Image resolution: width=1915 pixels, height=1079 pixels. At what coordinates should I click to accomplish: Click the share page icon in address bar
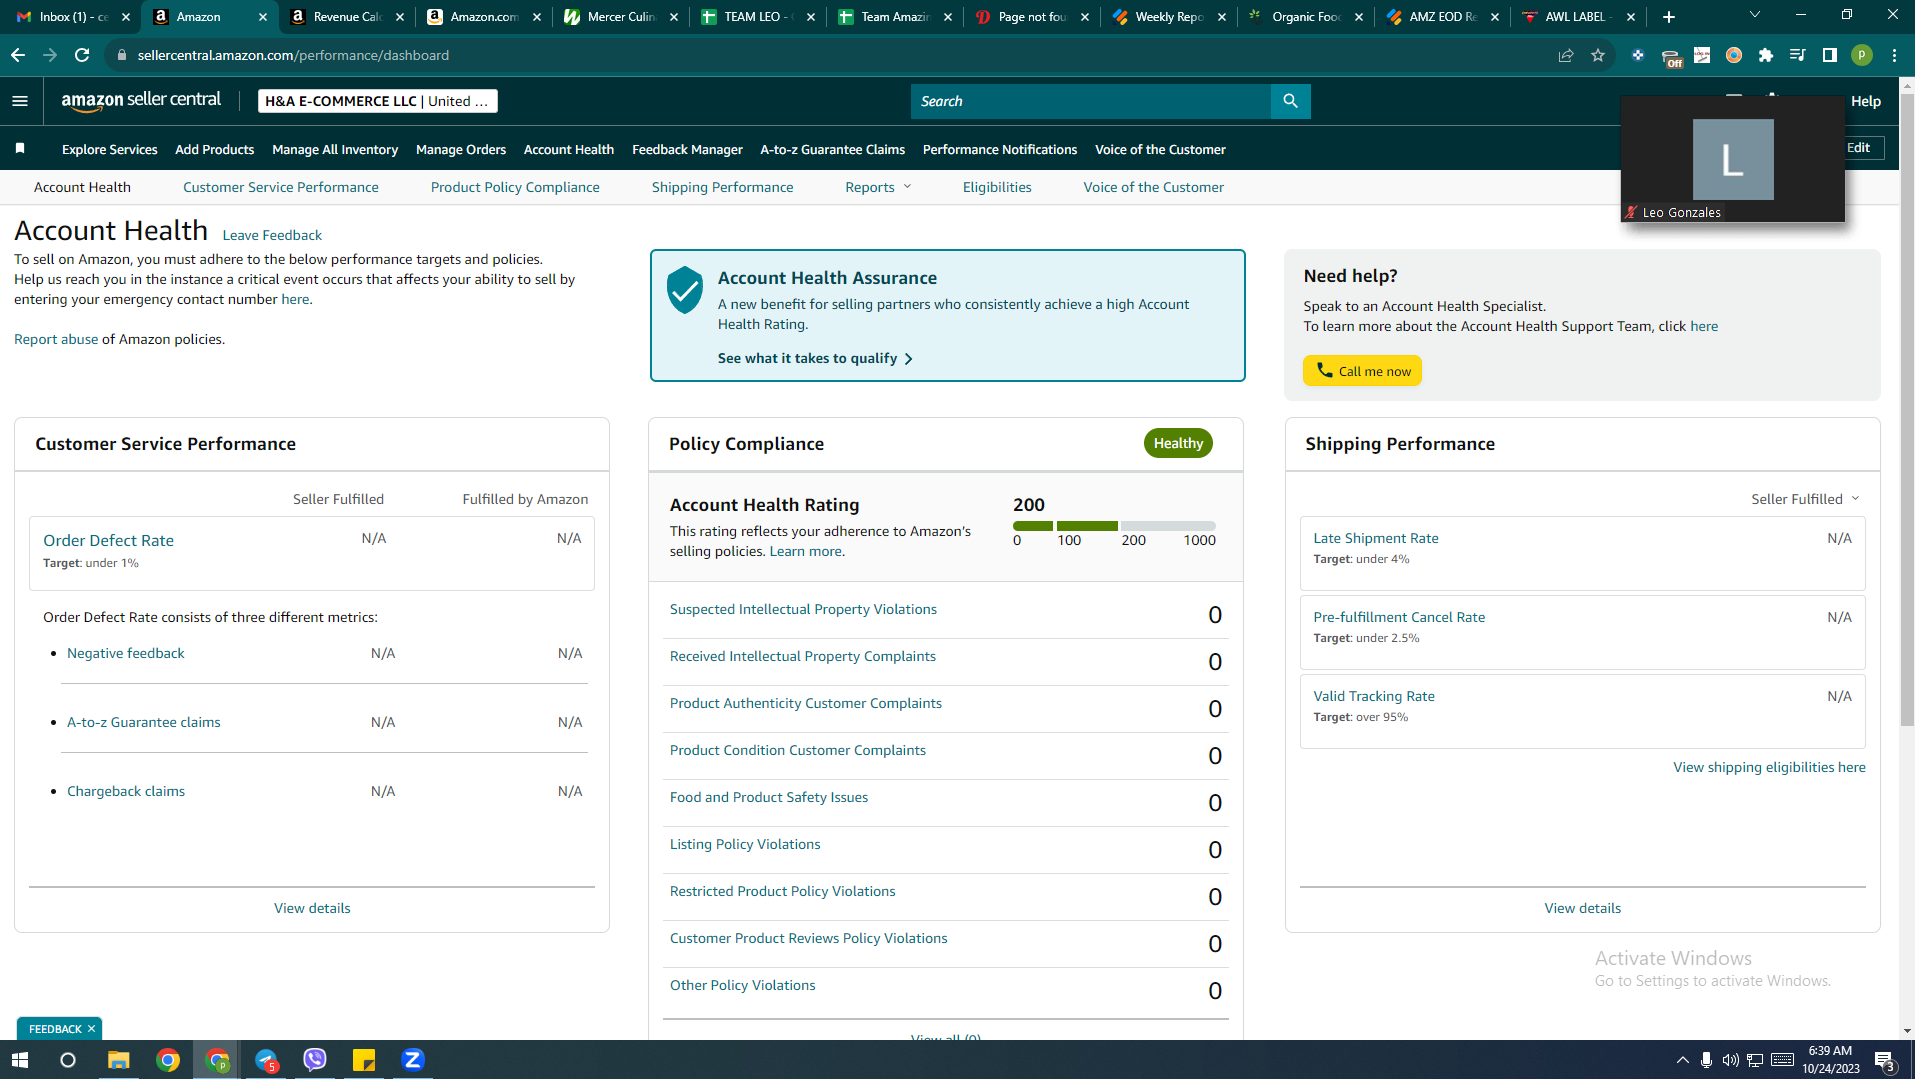(x=1566, y=55)
